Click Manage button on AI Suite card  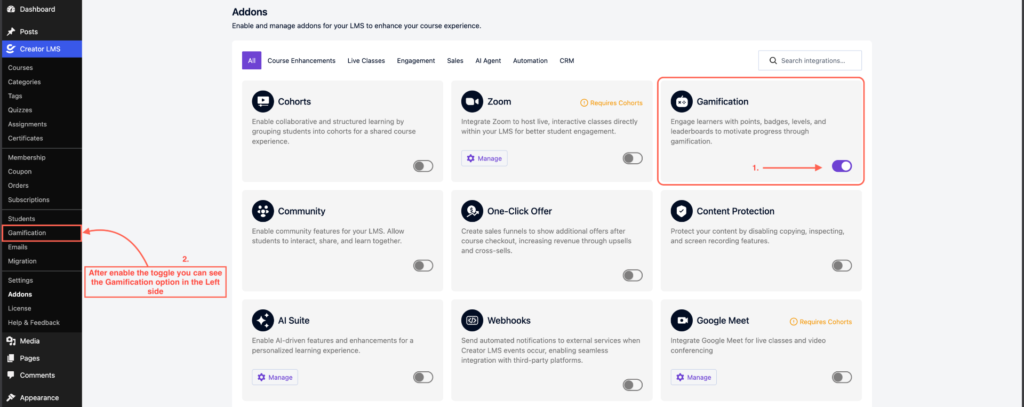point(275,377)
